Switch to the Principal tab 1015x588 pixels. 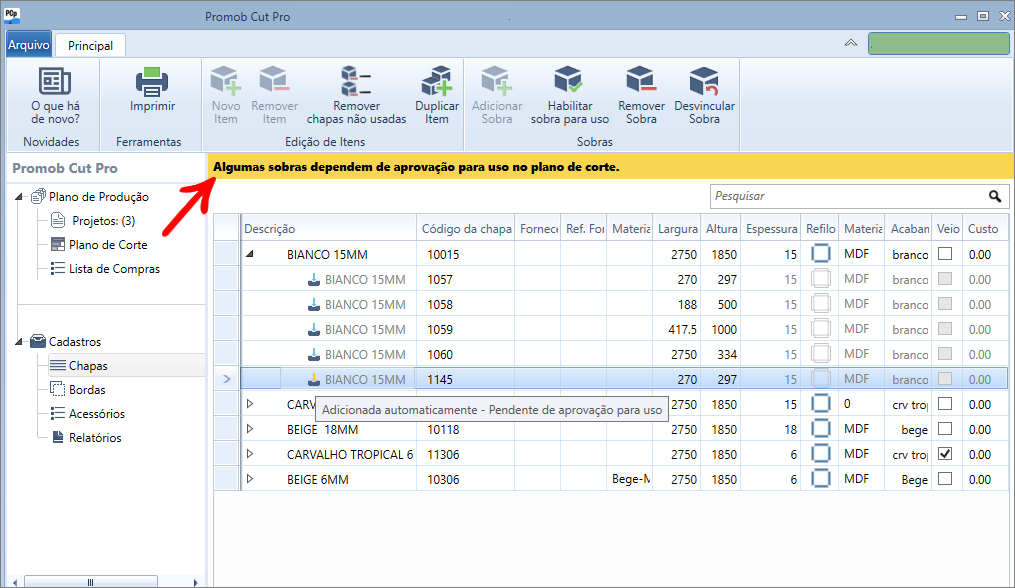point(90,45)
